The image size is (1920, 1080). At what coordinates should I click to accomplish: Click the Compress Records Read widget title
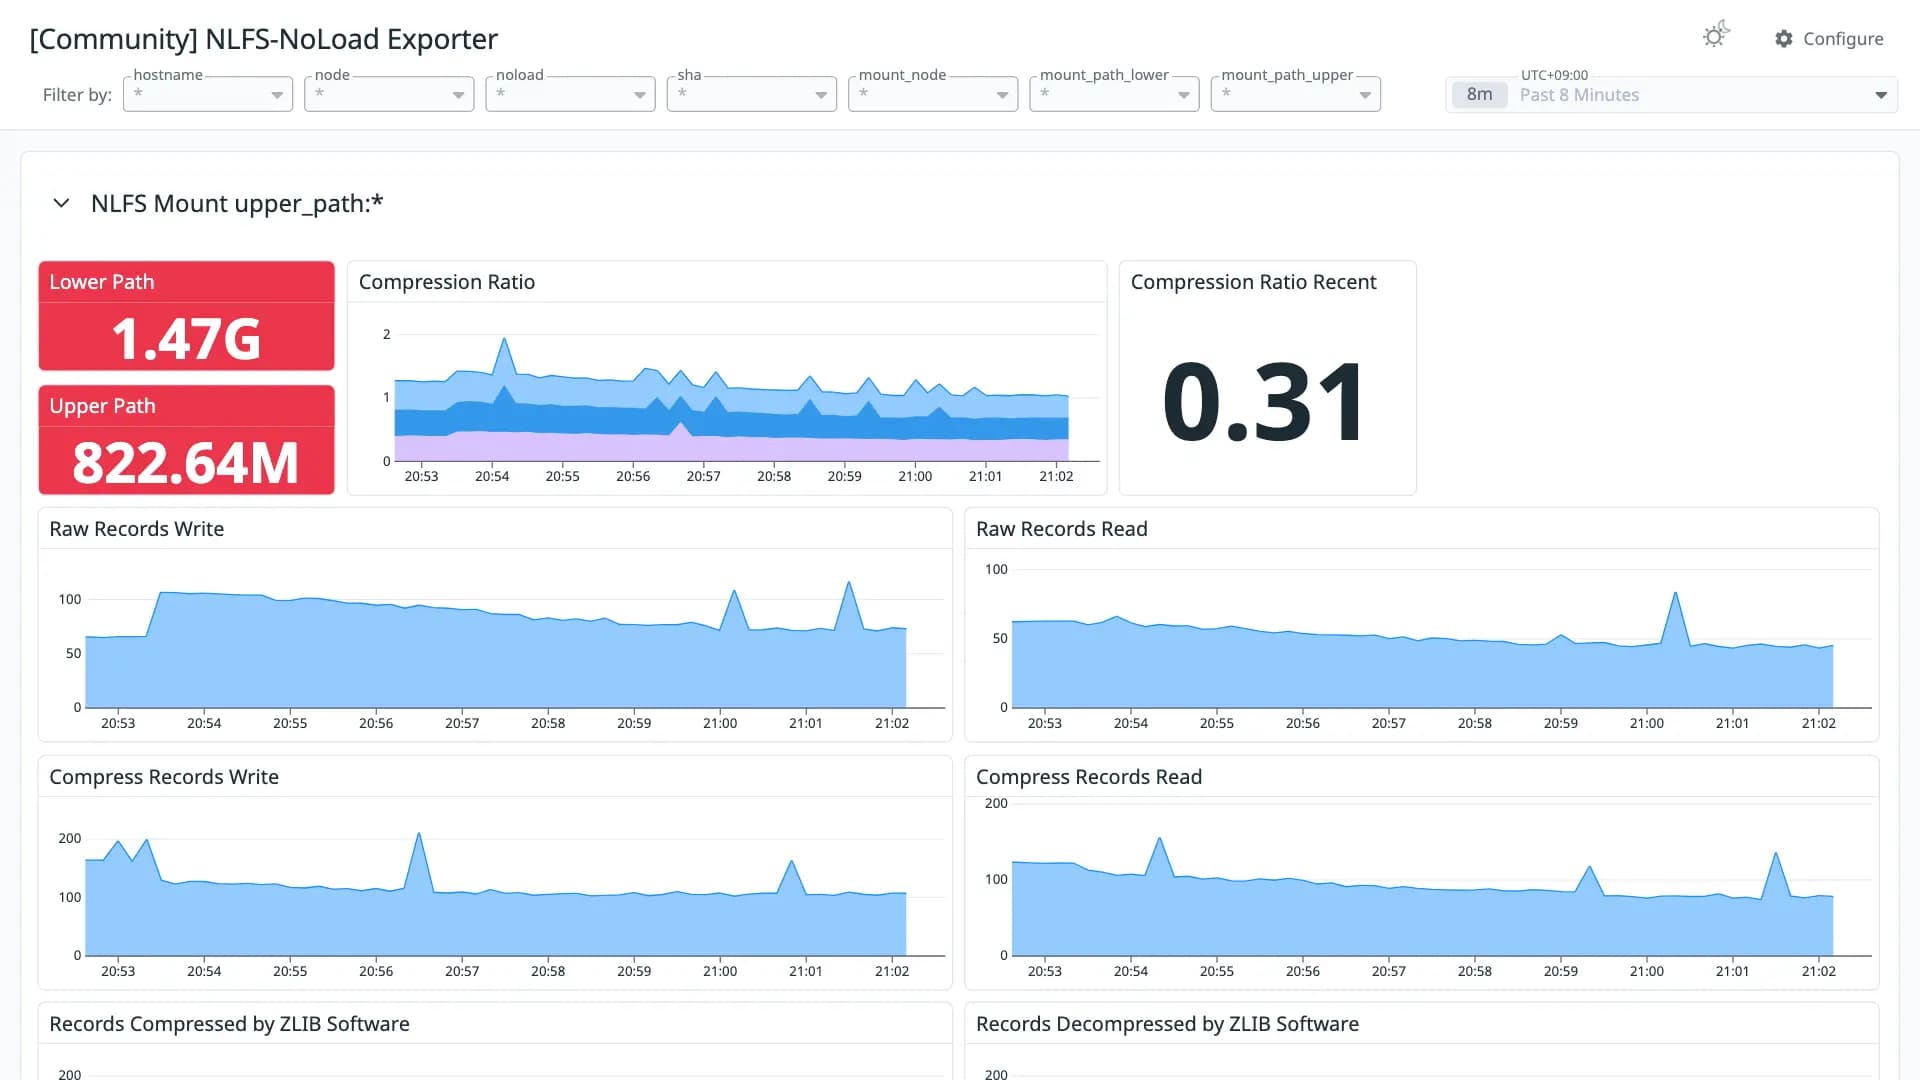coord(1089,777)
